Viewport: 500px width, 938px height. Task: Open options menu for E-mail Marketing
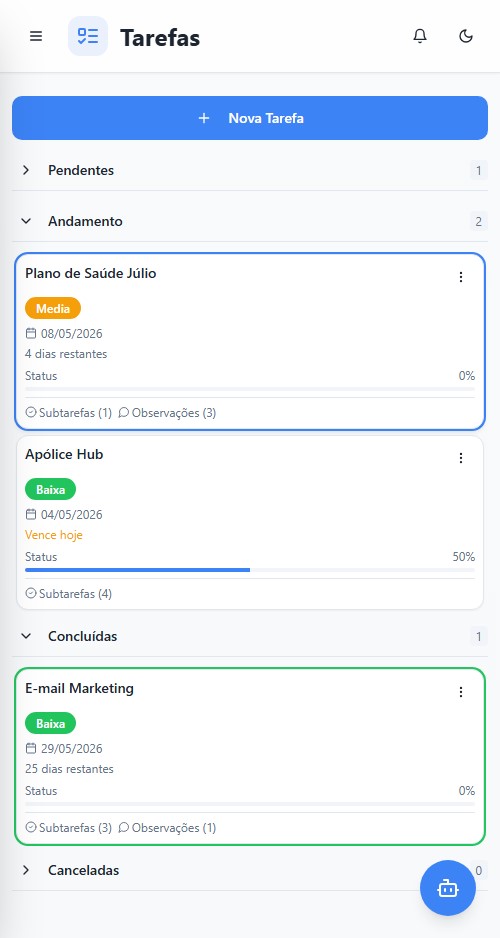[461, 692]
